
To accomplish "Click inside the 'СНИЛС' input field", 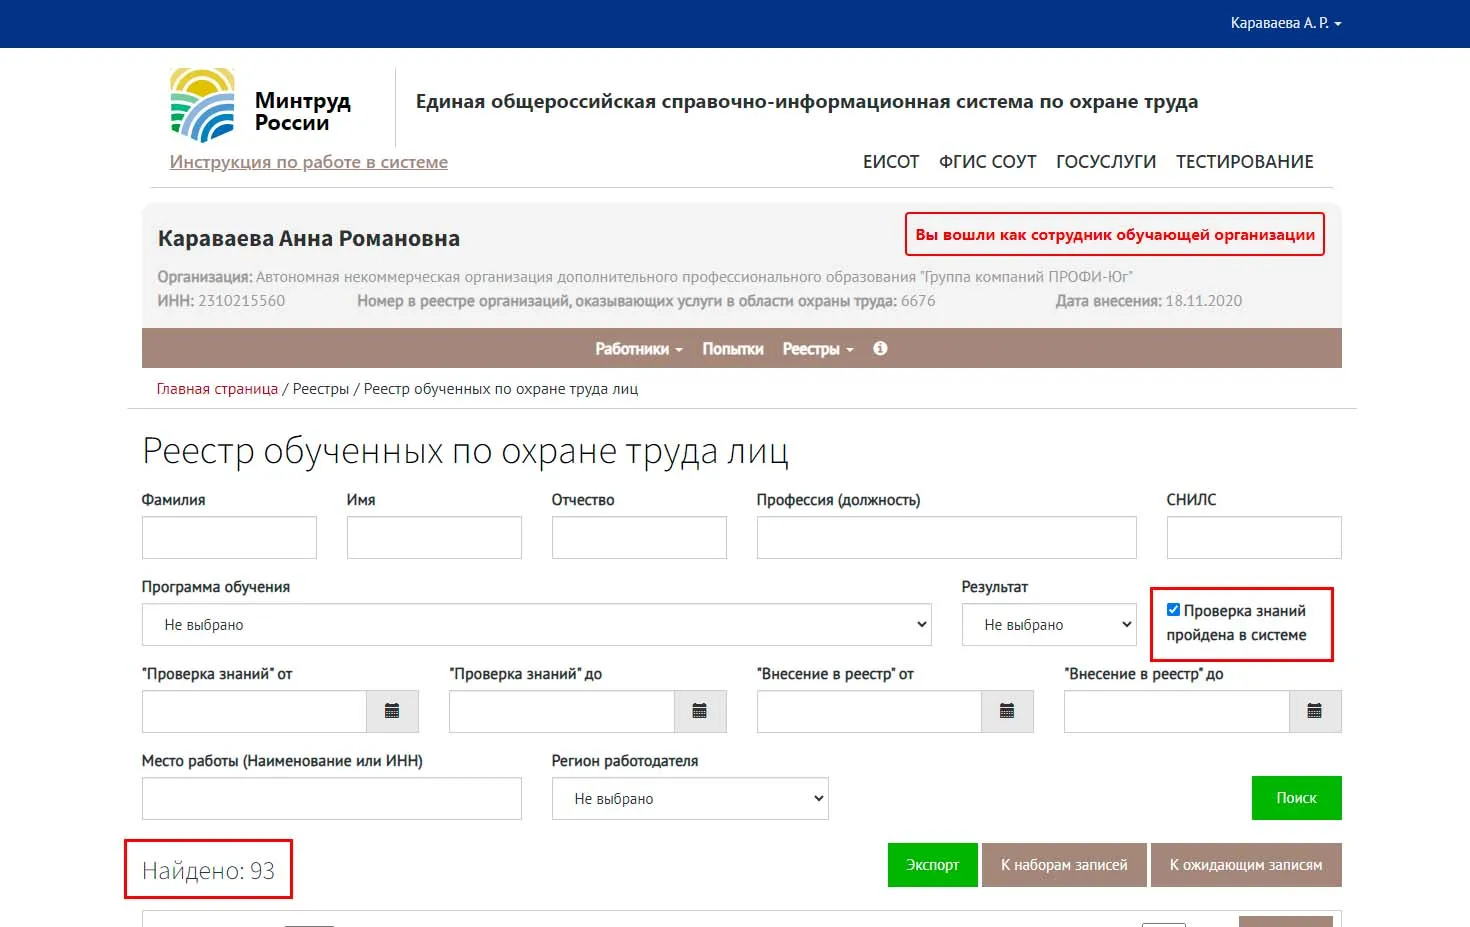I will pyautogui.click(x=1253, y=537).
